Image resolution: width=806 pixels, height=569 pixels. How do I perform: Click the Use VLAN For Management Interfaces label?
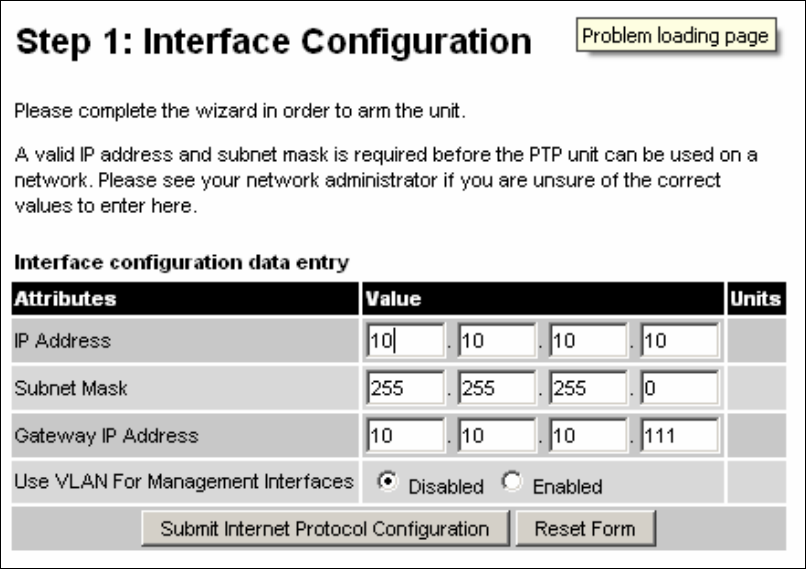tap(184, 482)
